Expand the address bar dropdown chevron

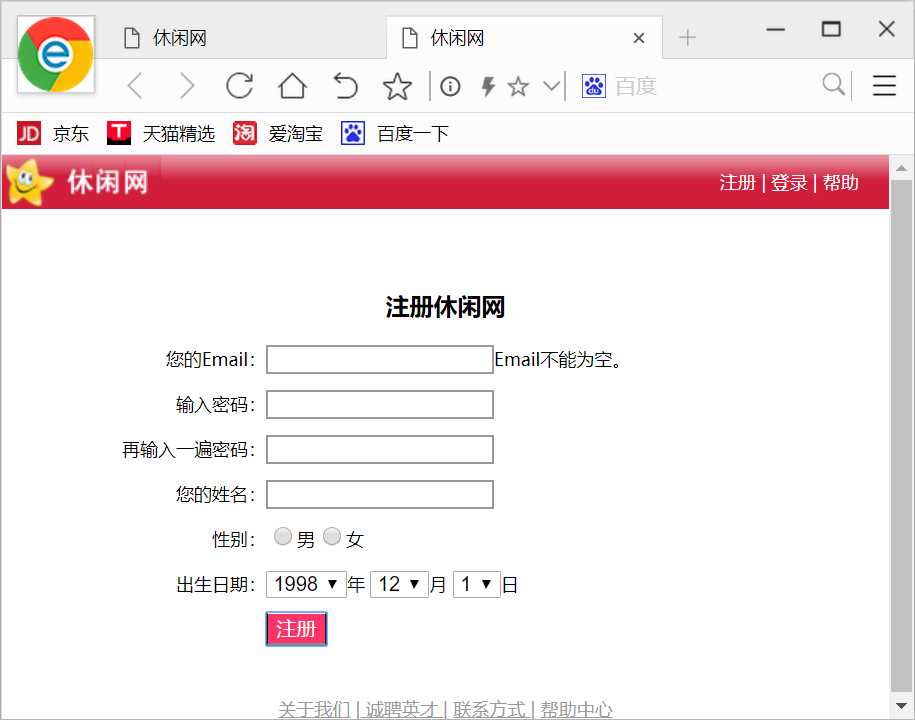(x=551, y=86)
